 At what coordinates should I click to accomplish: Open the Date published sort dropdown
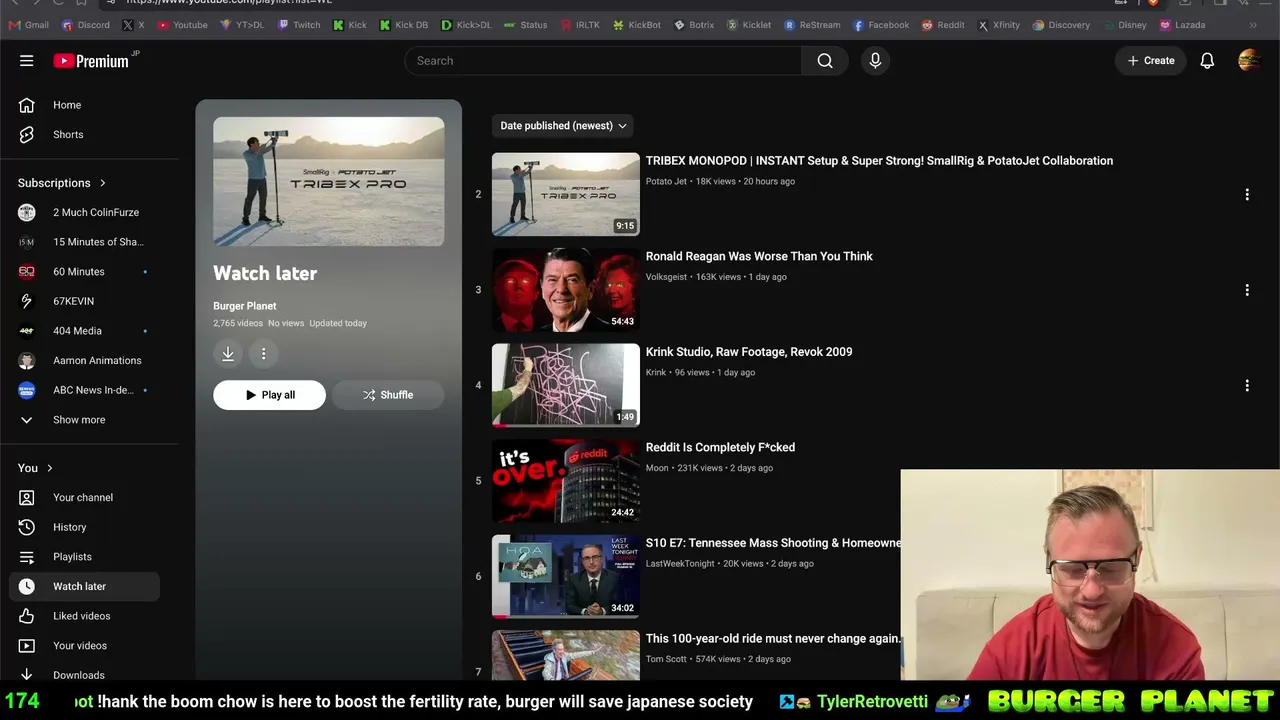tap(563, 126)
